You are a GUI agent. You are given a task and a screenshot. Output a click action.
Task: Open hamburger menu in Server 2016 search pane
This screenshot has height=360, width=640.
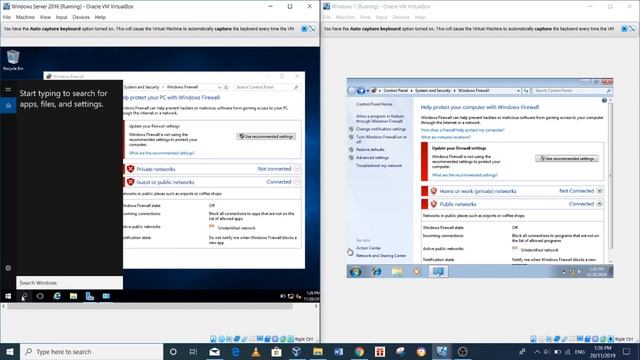pos(8,89)
